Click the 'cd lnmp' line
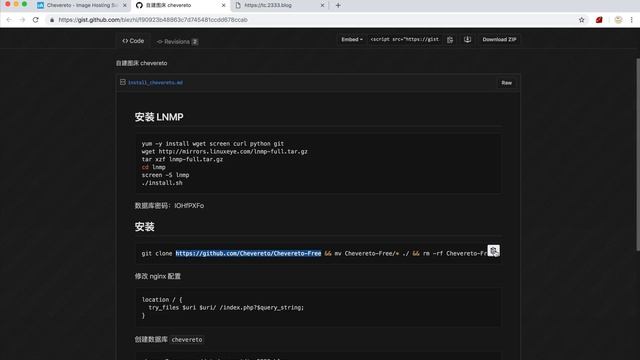 (153, 167)
